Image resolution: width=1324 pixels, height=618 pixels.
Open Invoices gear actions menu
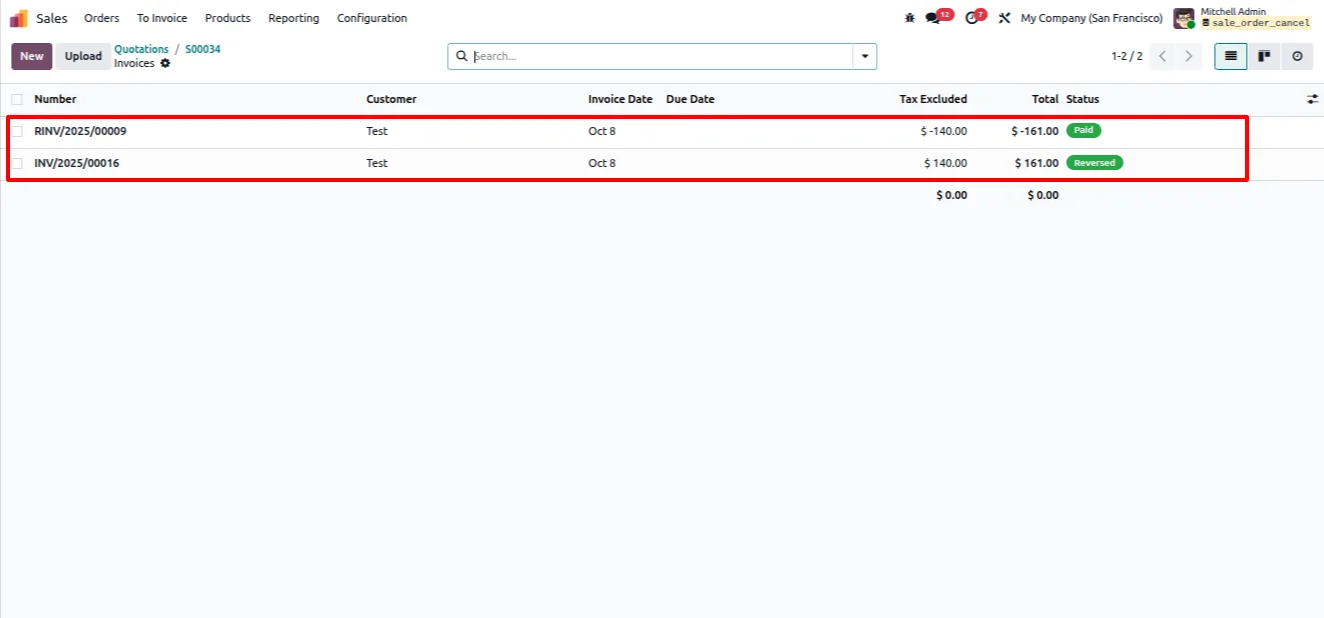(165, 63)
